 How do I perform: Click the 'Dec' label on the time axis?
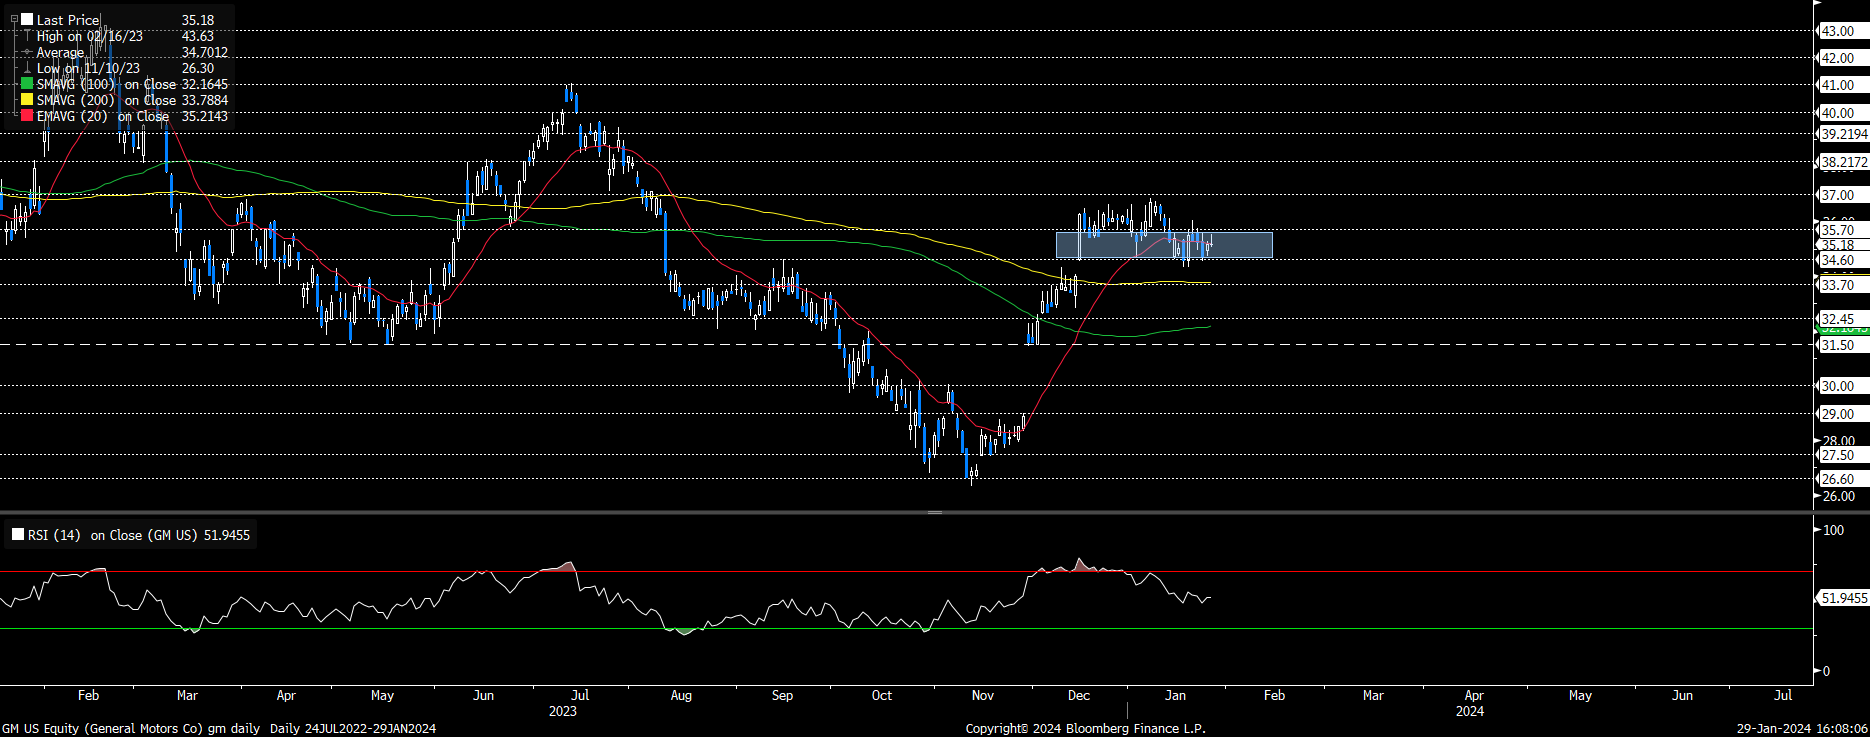coord(1079,695)
